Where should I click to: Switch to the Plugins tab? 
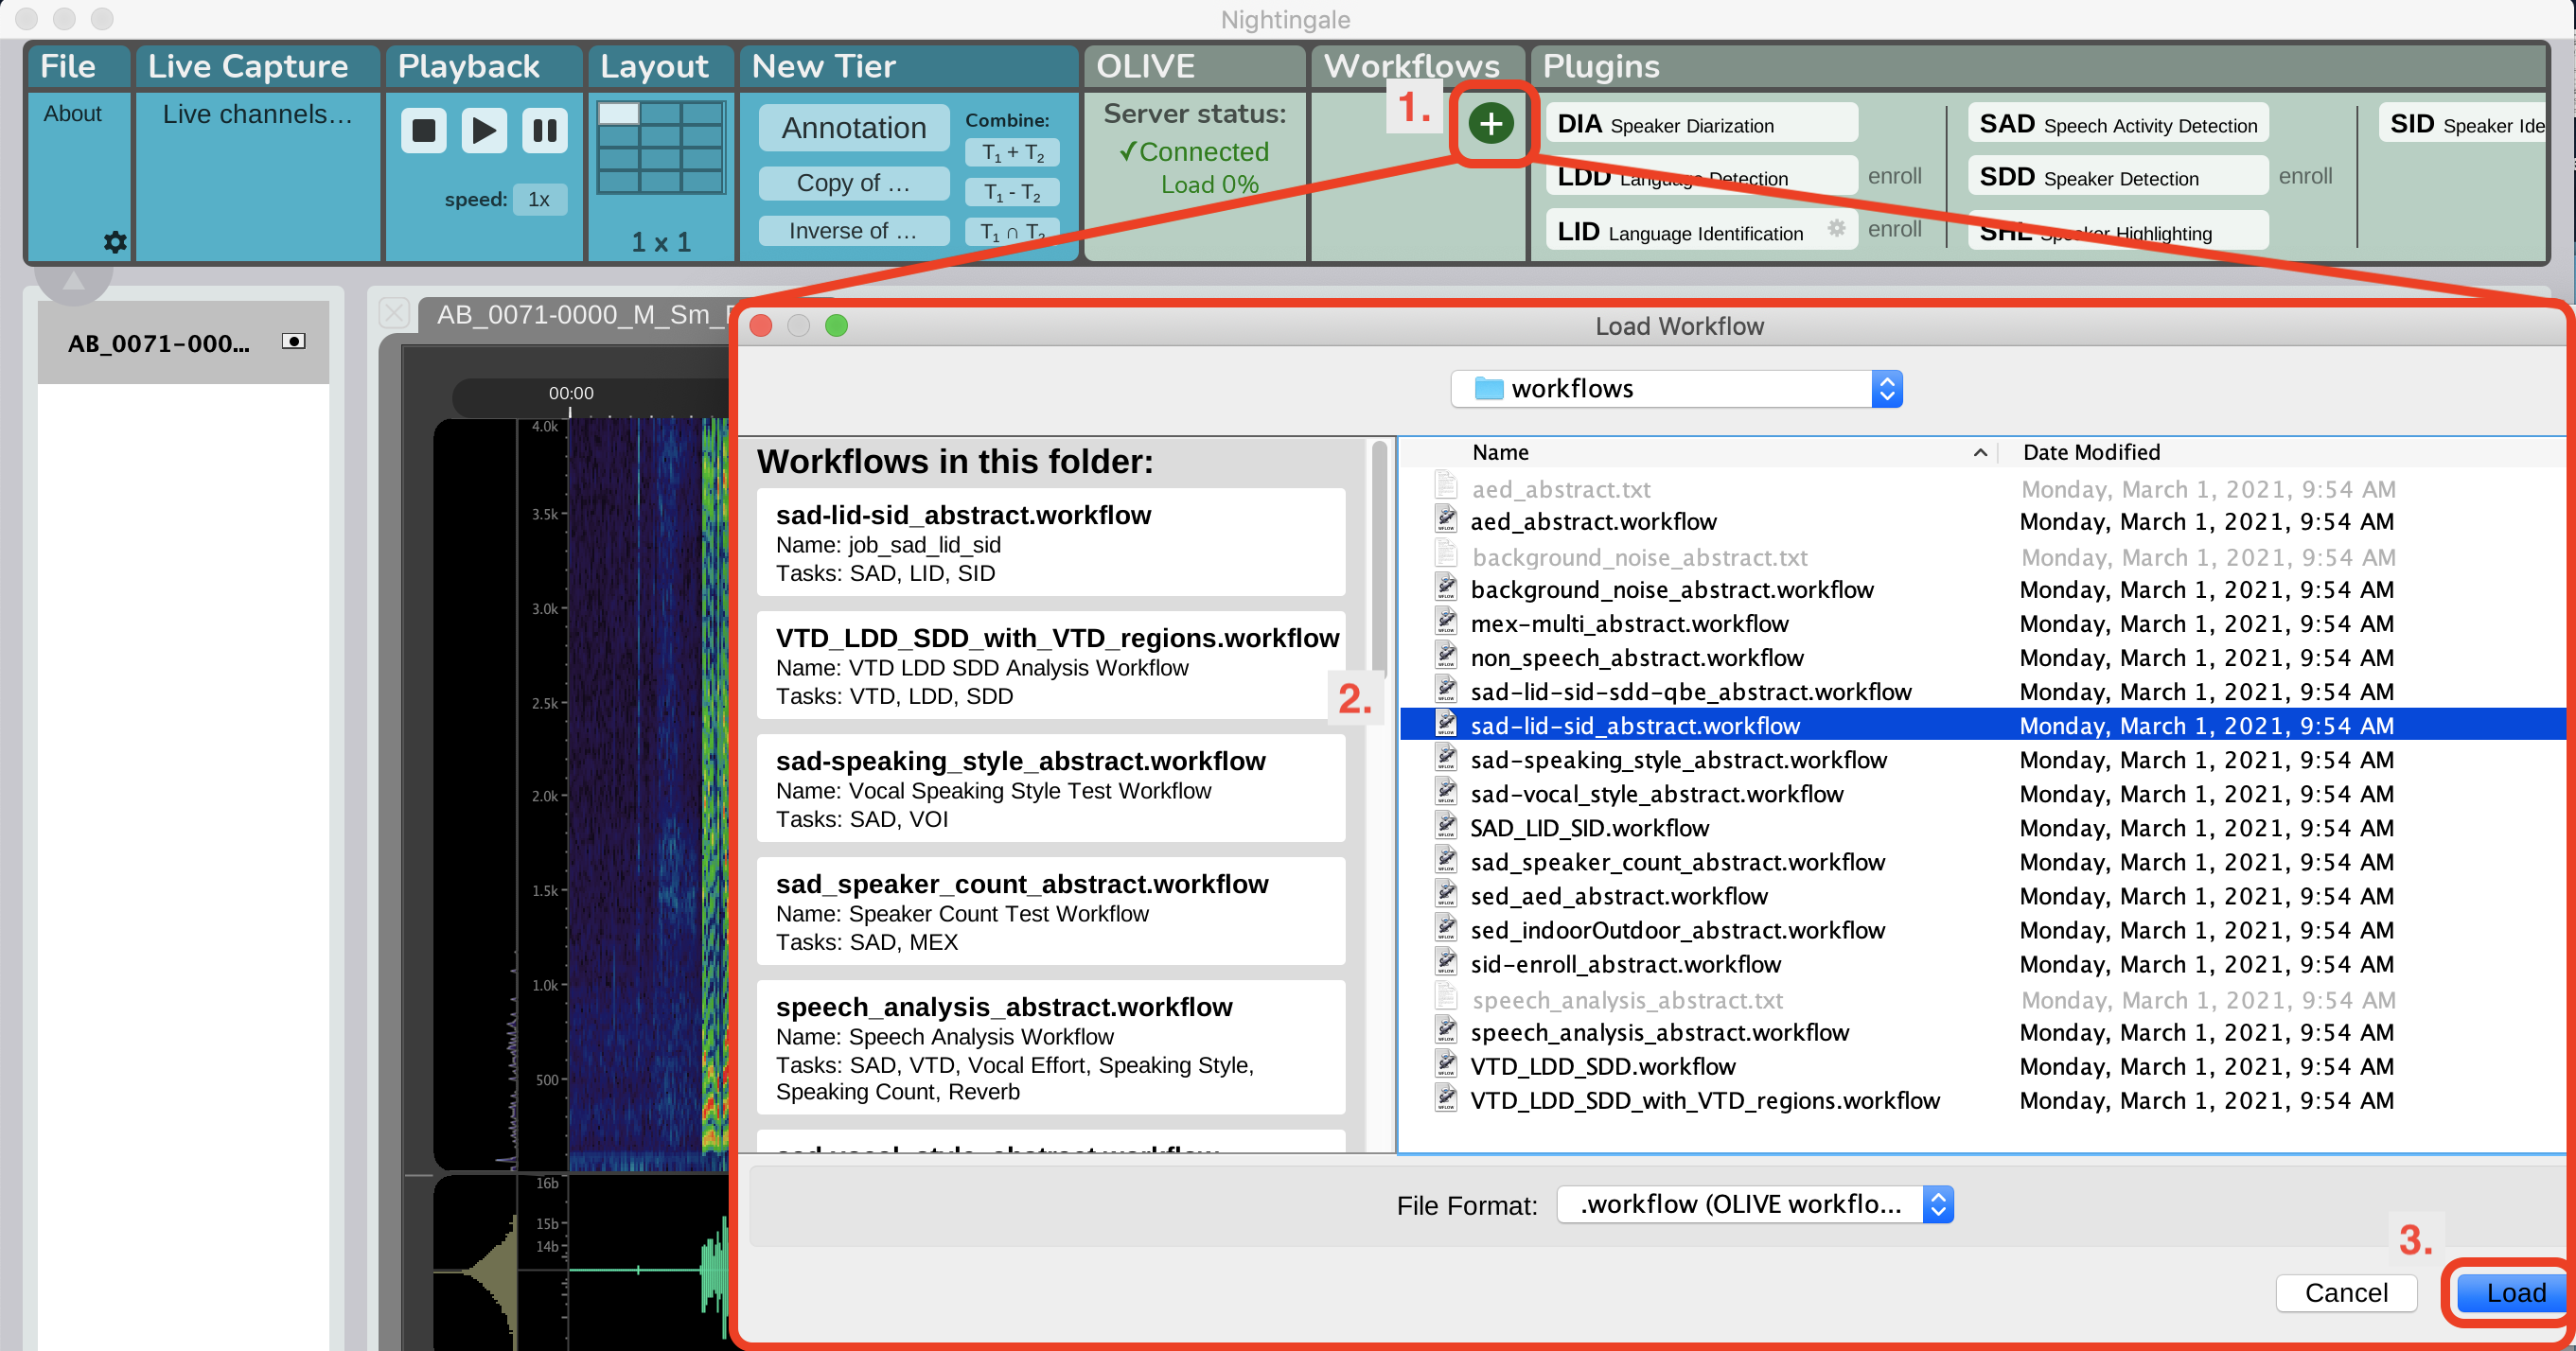click(1600, 66)
